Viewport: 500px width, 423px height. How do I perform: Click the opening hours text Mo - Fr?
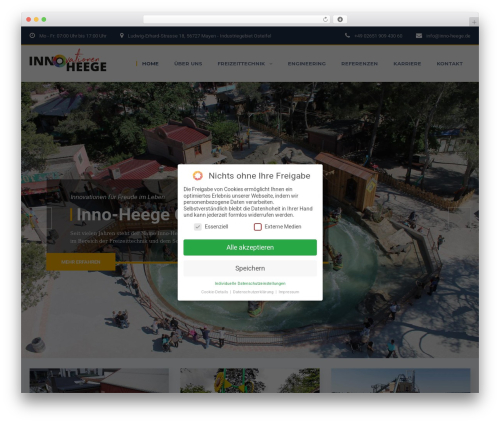(x=73, y=36)
